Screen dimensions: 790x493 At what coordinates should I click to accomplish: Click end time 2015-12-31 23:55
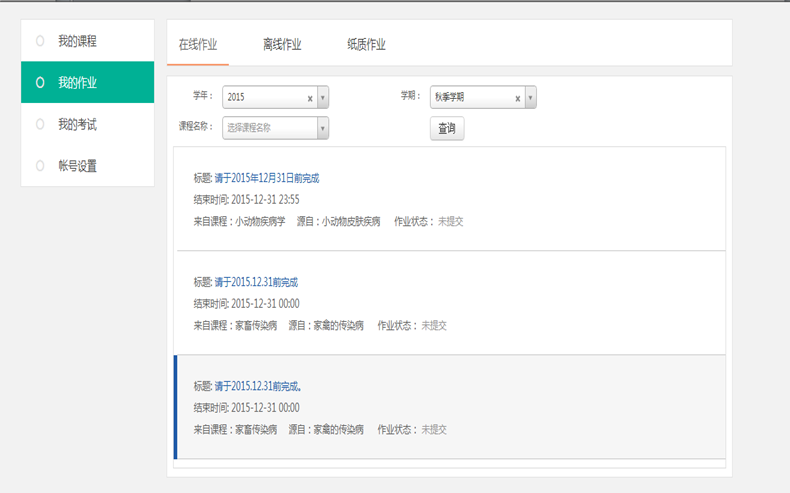coord(266,200)
